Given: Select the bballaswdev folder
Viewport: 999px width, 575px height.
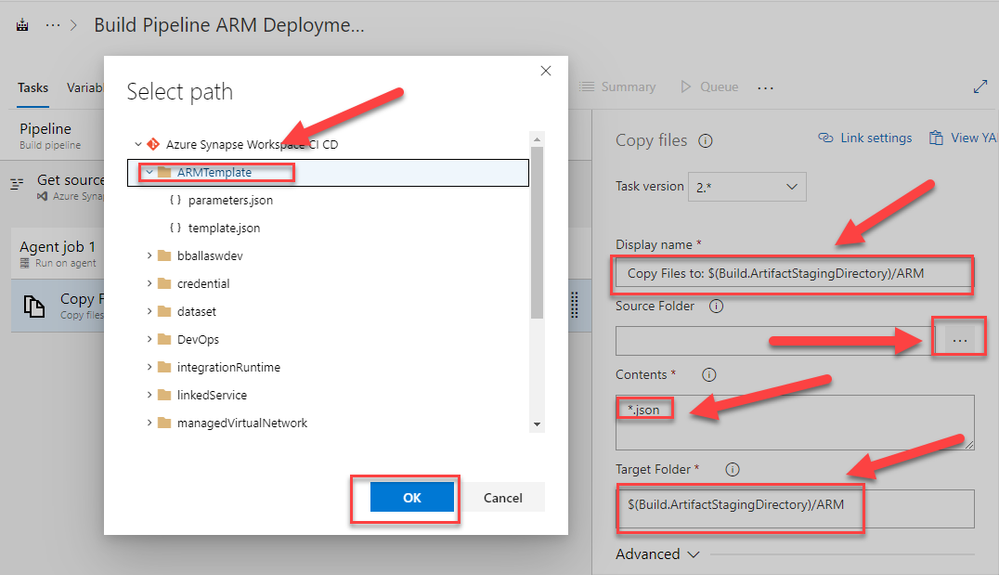Looking at the screenshot, I should tap(210, 256).
